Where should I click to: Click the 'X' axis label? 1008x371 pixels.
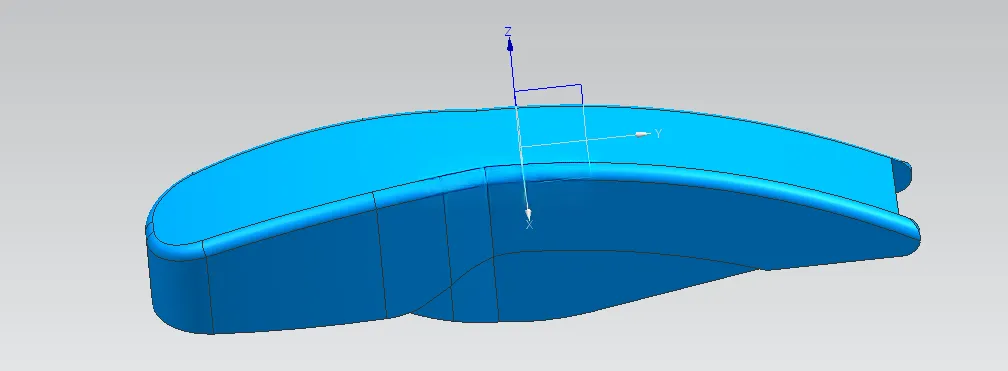coord(530,226)
